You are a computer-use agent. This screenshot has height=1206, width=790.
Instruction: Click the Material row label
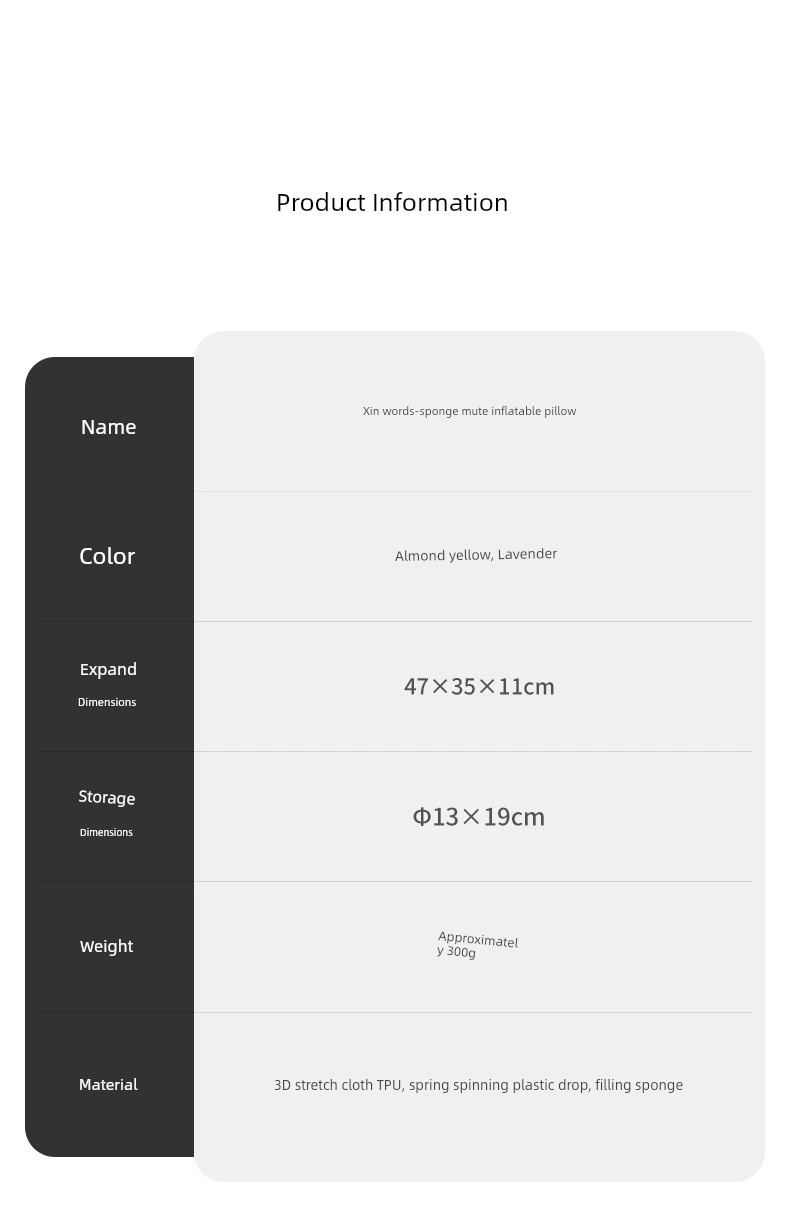[x=108, y=1084]
